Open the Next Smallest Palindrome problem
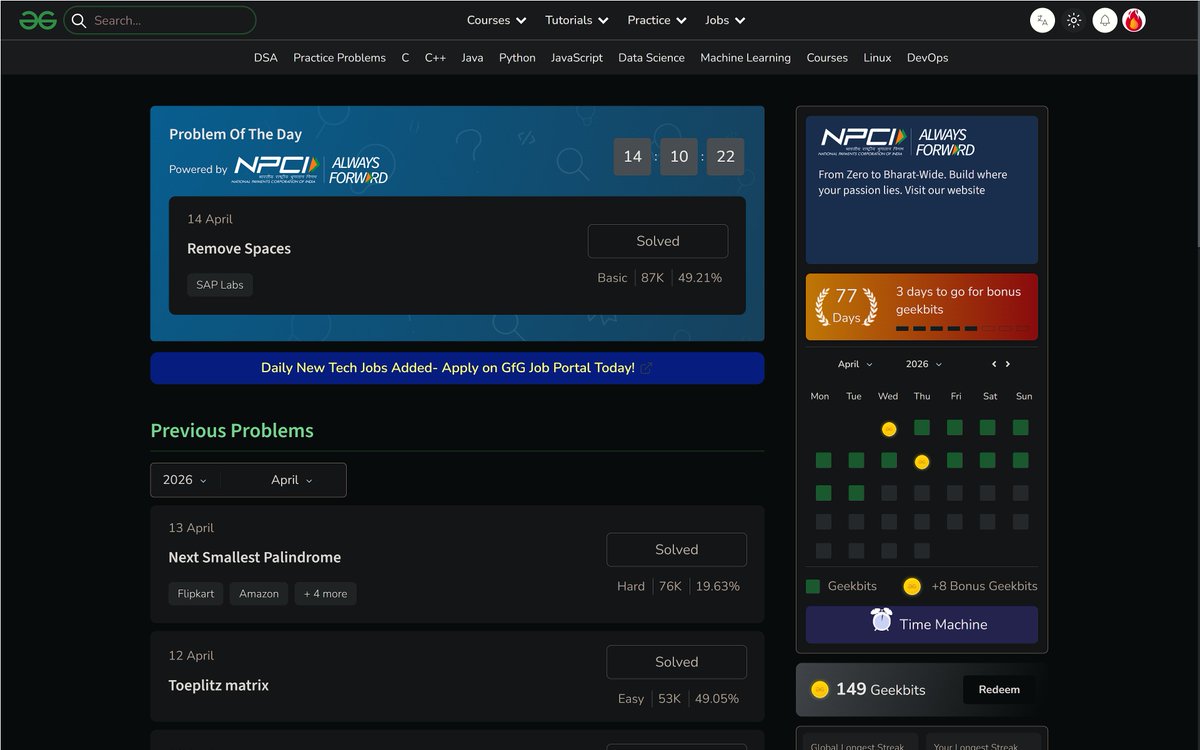Image resolution: width=1200 pixels, height=750 pixels. coord(255,557)
